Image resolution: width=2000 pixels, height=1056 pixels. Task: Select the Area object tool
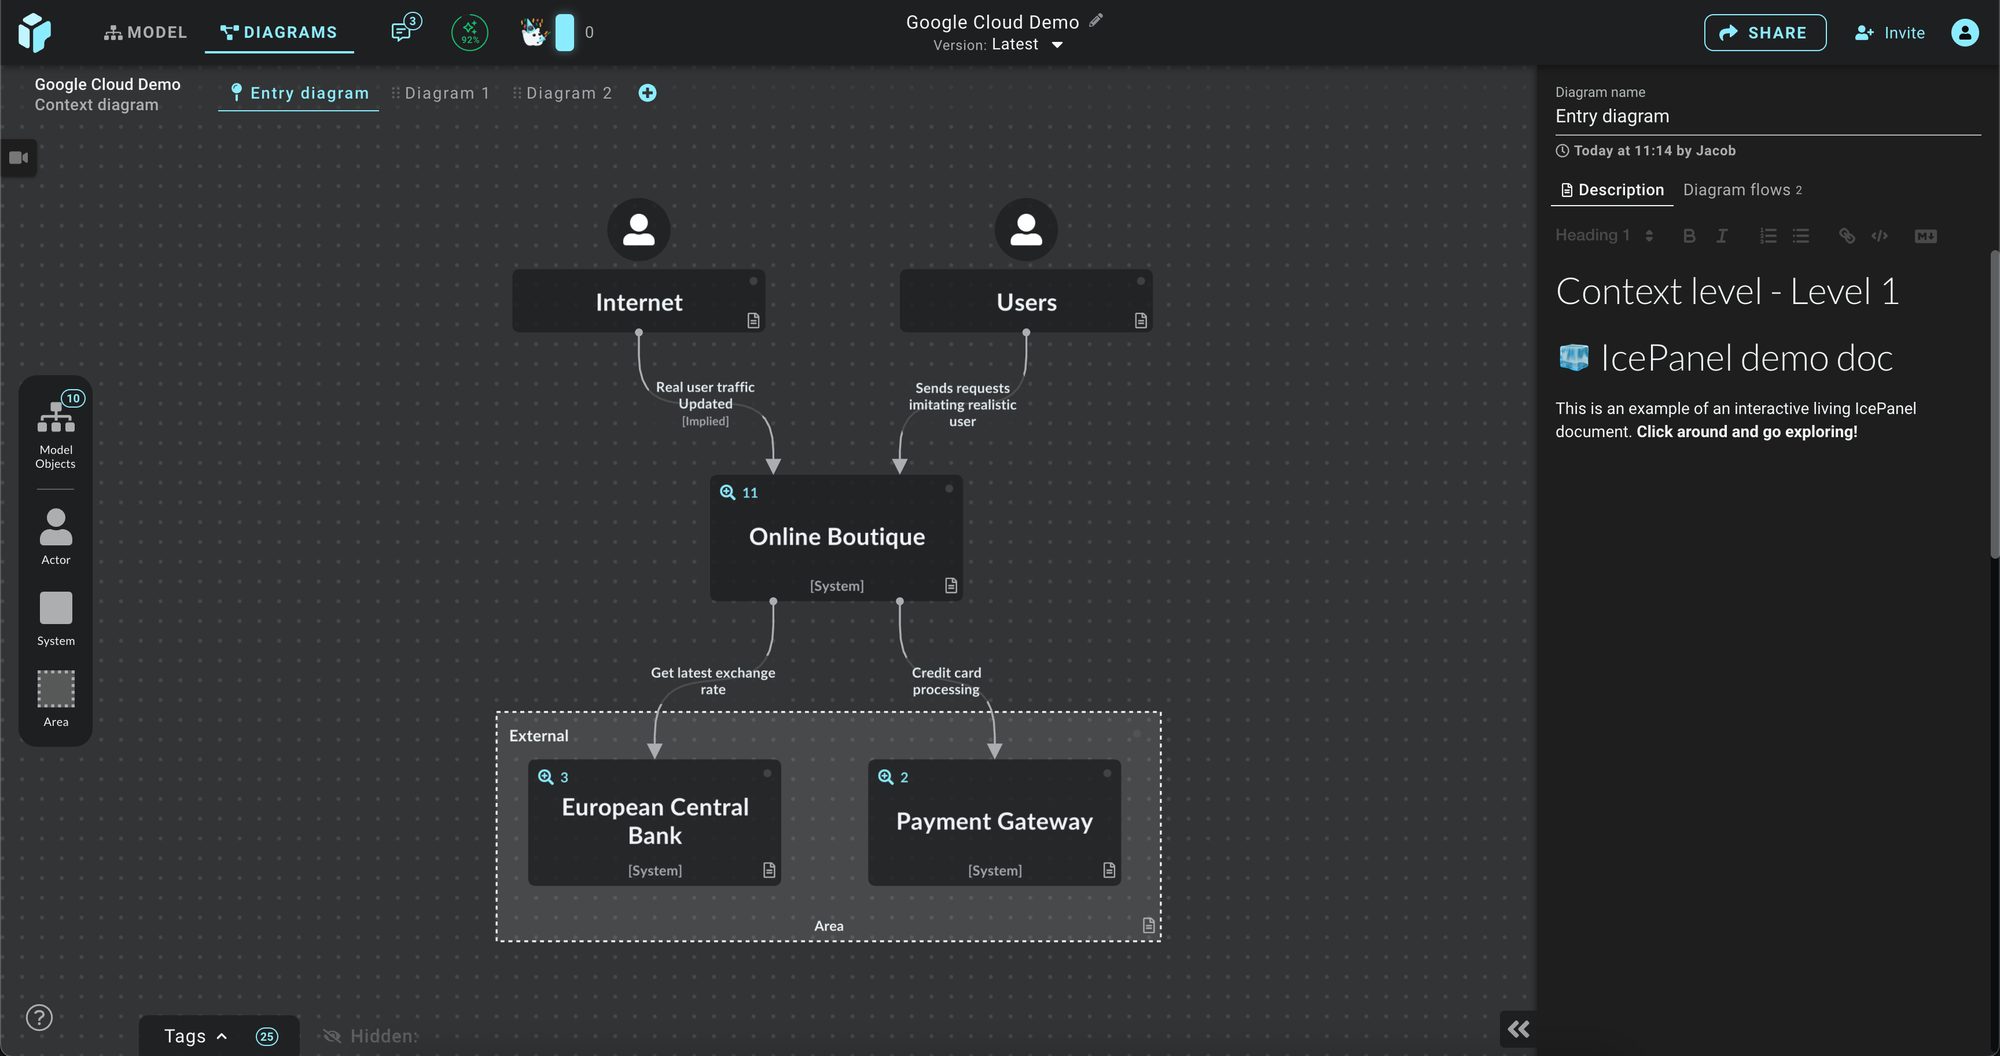click(56, 699)
